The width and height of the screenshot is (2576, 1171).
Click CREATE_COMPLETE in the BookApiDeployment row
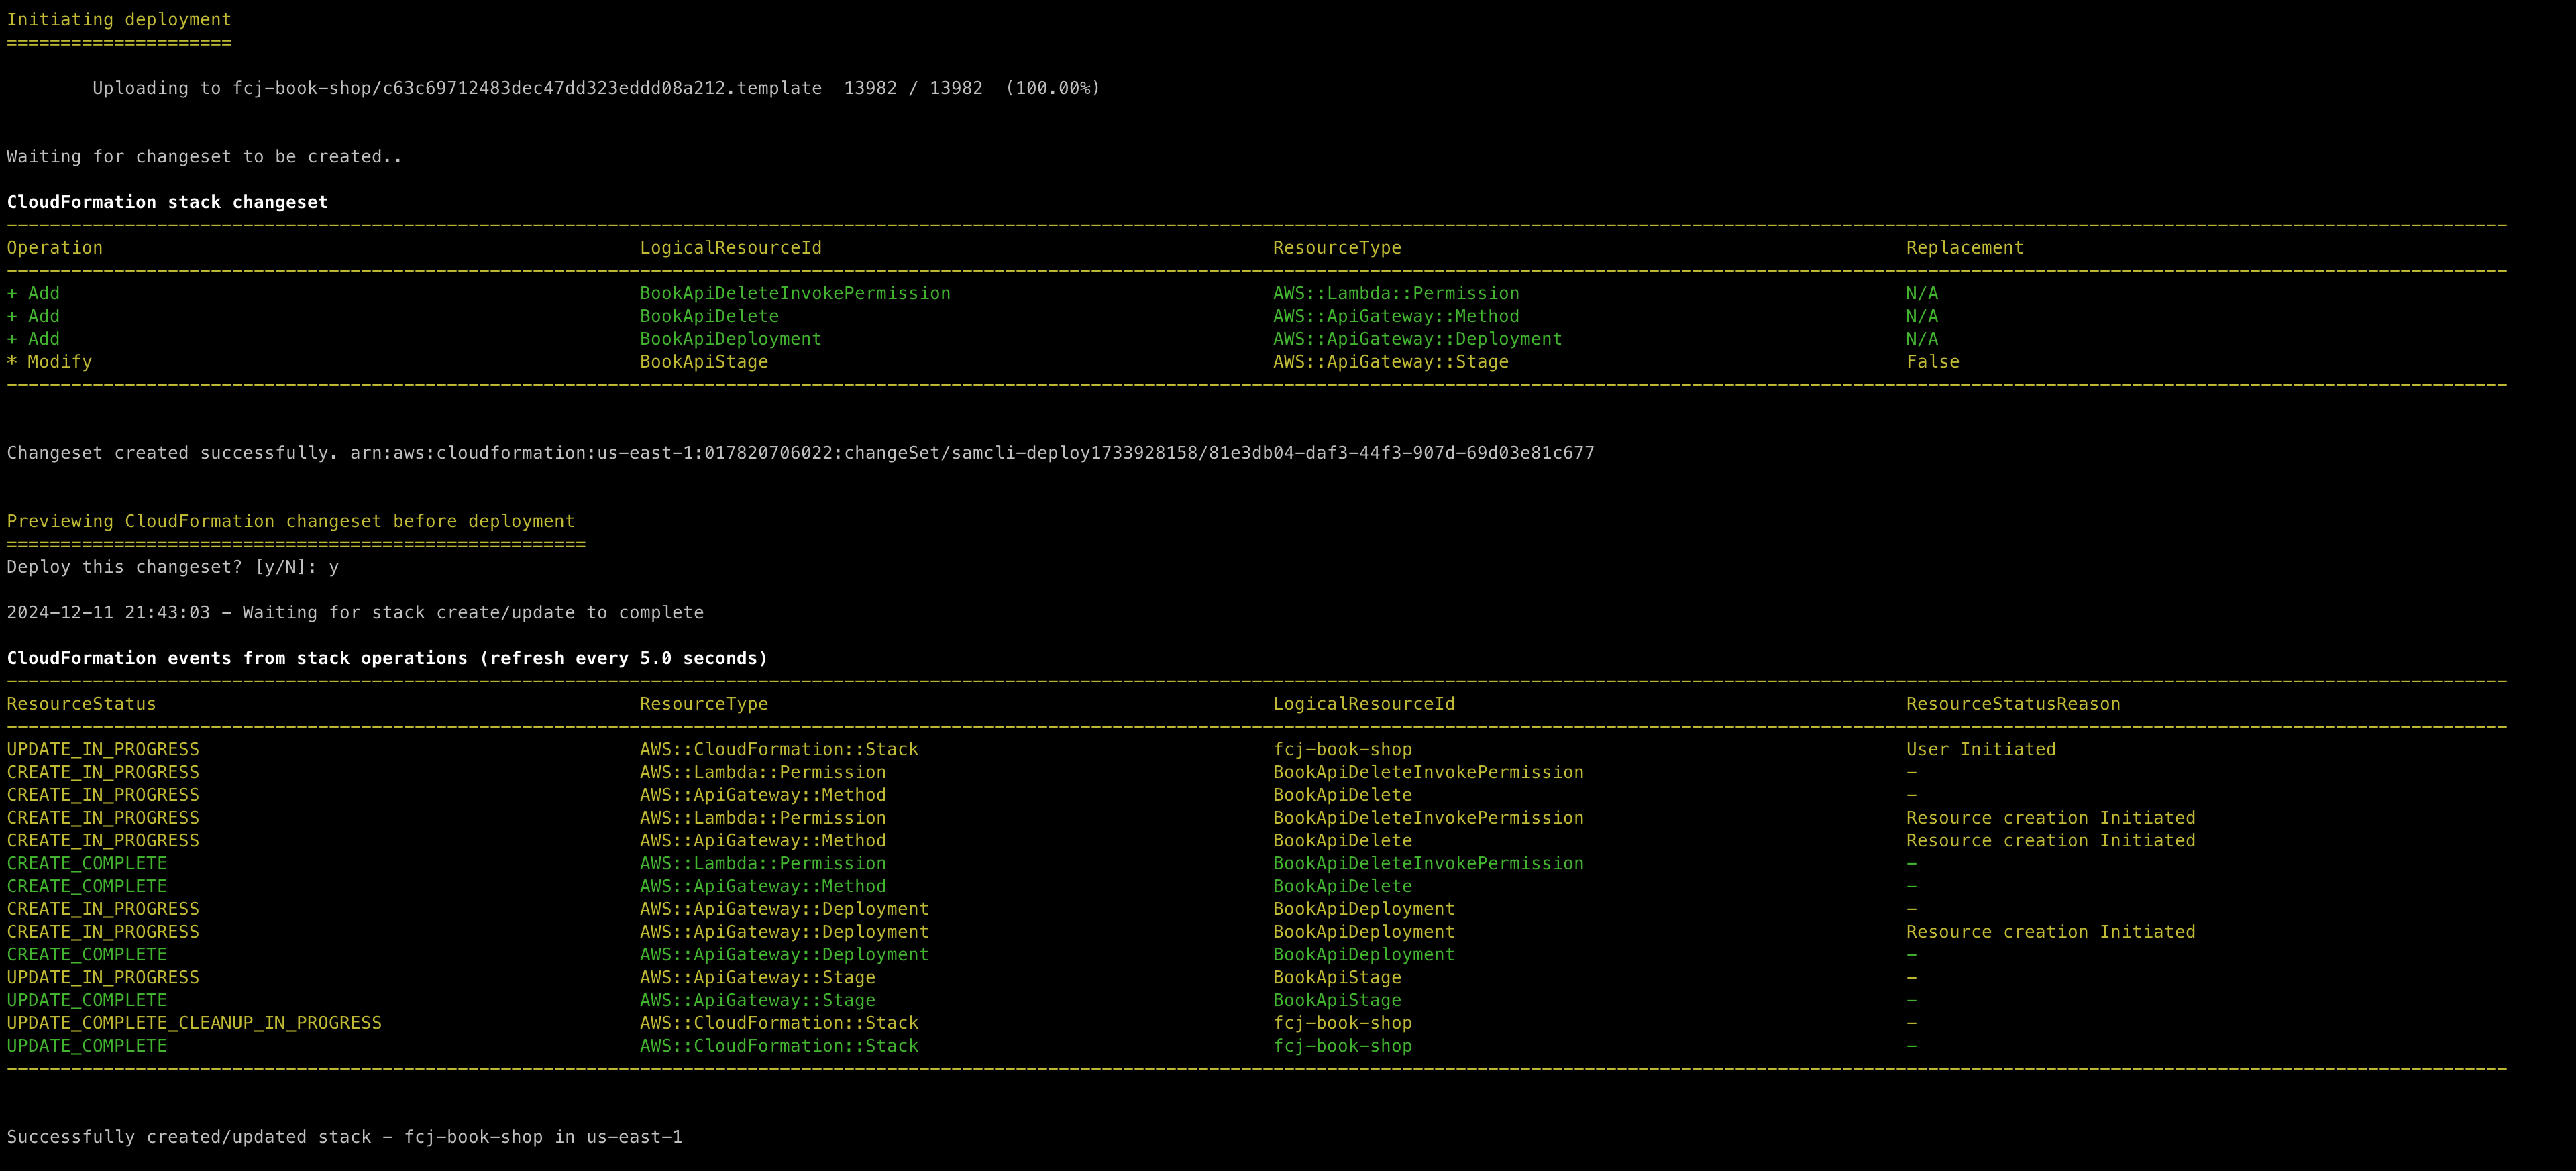click(x=87, y=955)
